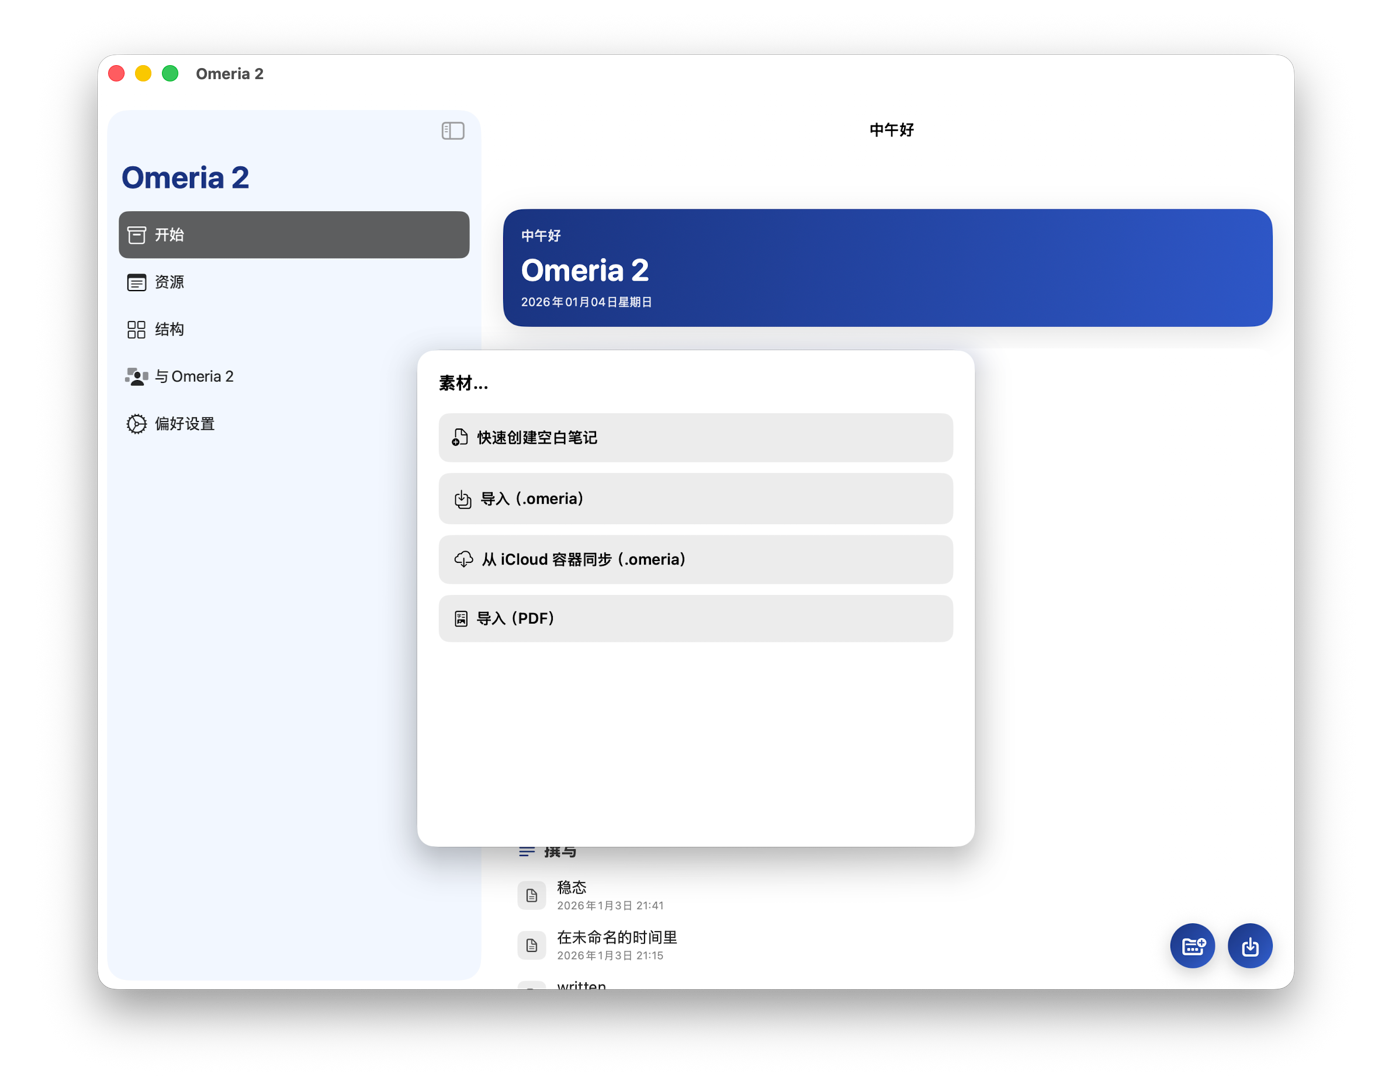Screen dimensions: 1392x1085
Task: Click the 结构 grid icon
Action: [x=136, y=329]
